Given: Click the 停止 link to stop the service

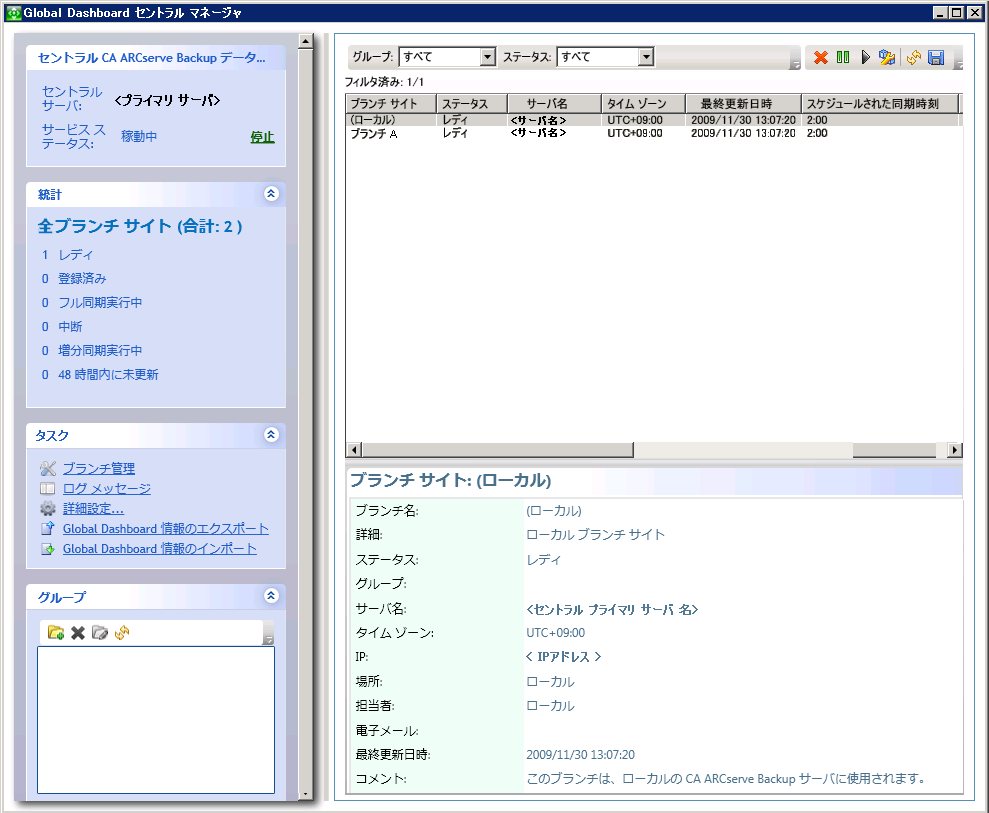Looking at the screenshot, I should pos(260,135).
